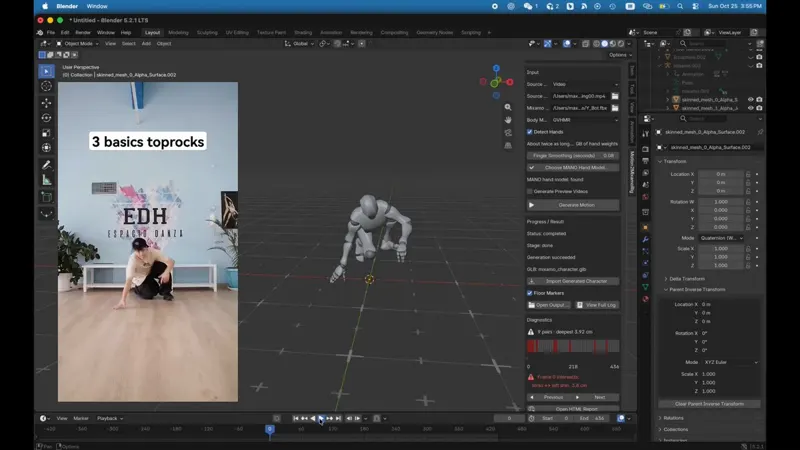Viewport: 800px width, 450px height.
Task: Hide skinned_mesh_0_Alpha_S in outliner via eye
Action: (751, 99)
